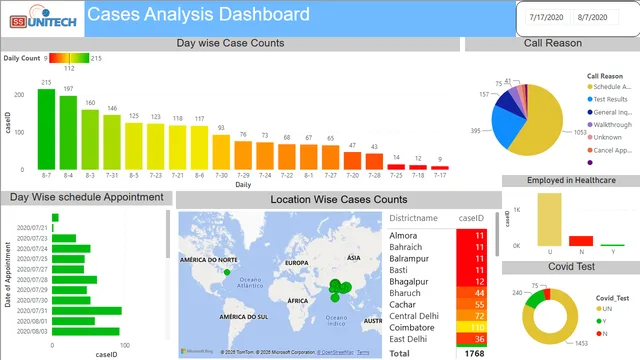
Task: Click the Day Wise schedule Appointment title
Action: (x=87, y=197)
